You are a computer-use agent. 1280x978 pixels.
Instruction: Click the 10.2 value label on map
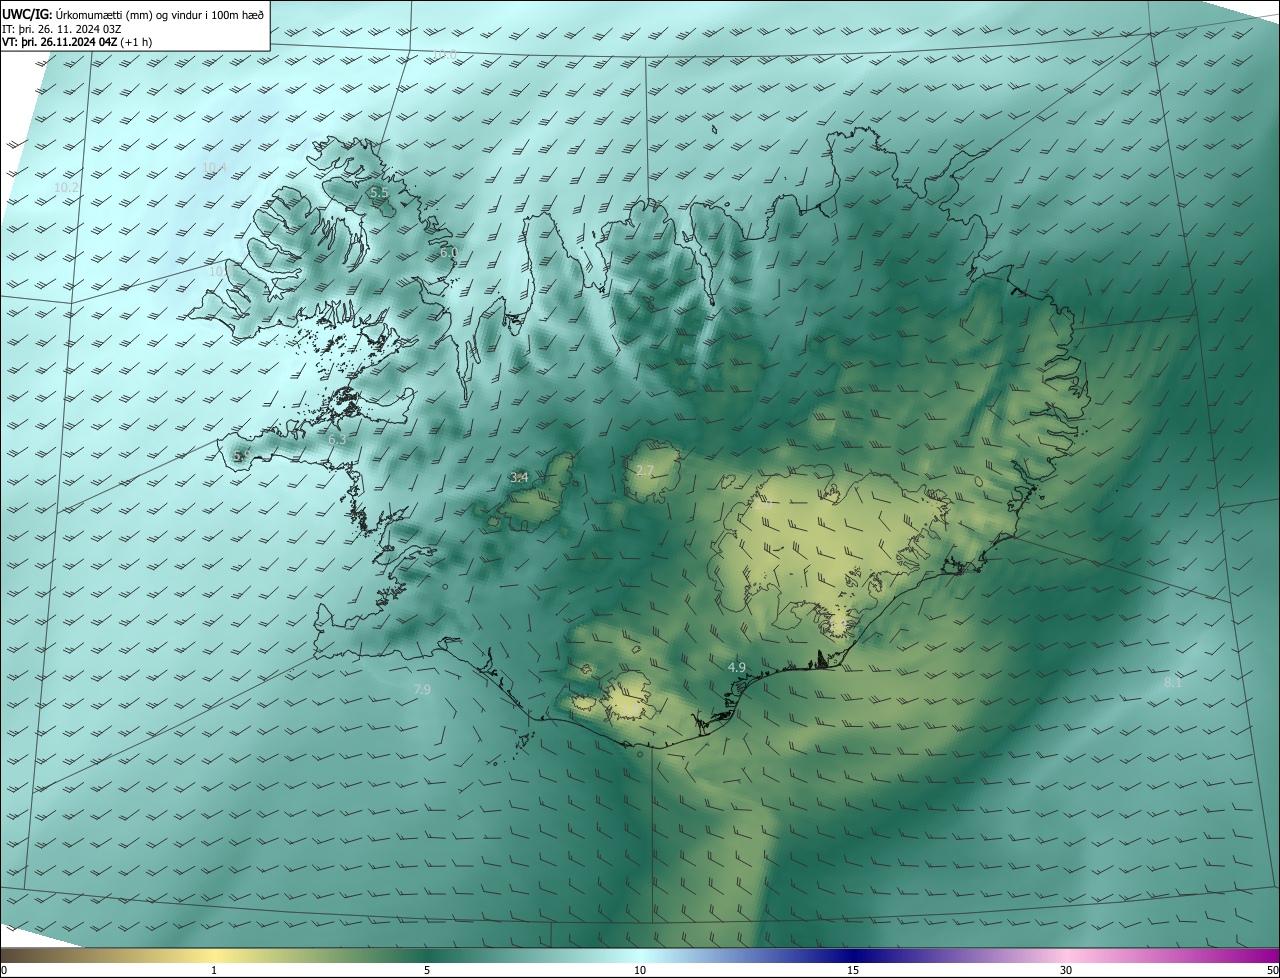click(66, 187)
